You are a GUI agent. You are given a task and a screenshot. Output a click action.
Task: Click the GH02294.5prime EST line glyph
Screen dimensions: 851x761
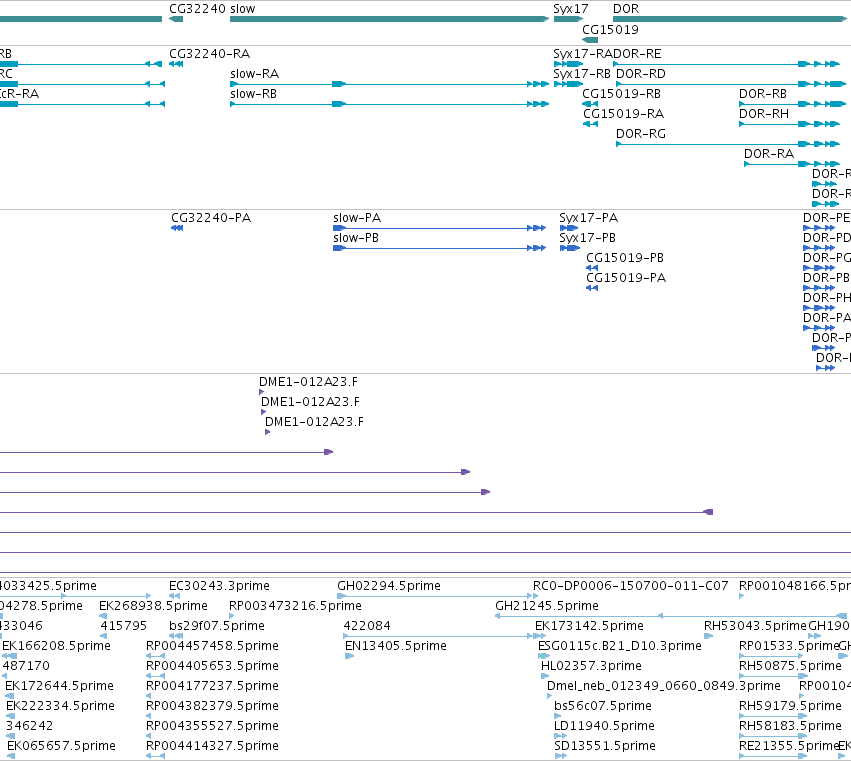click(x=437, y=596)
